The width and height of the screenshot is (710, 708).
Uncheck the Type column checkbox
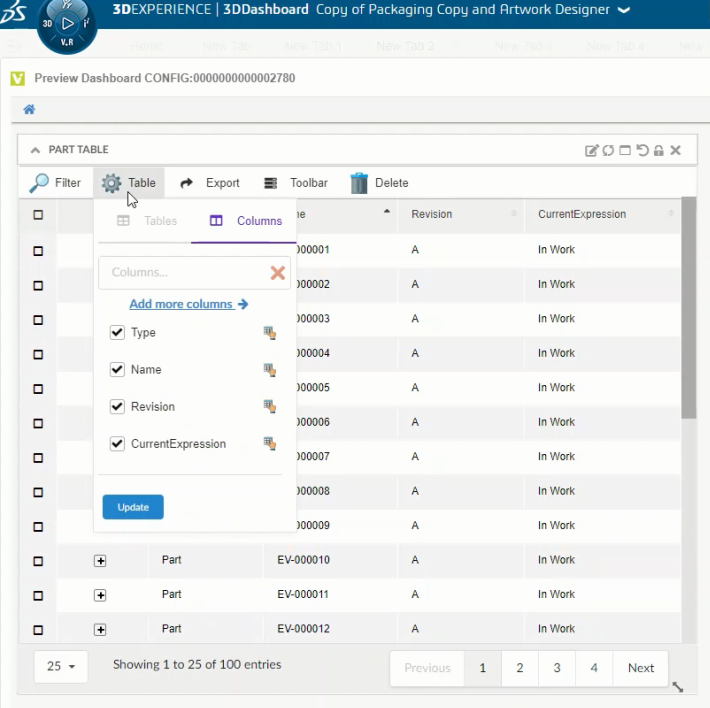[x=117, y=333]
